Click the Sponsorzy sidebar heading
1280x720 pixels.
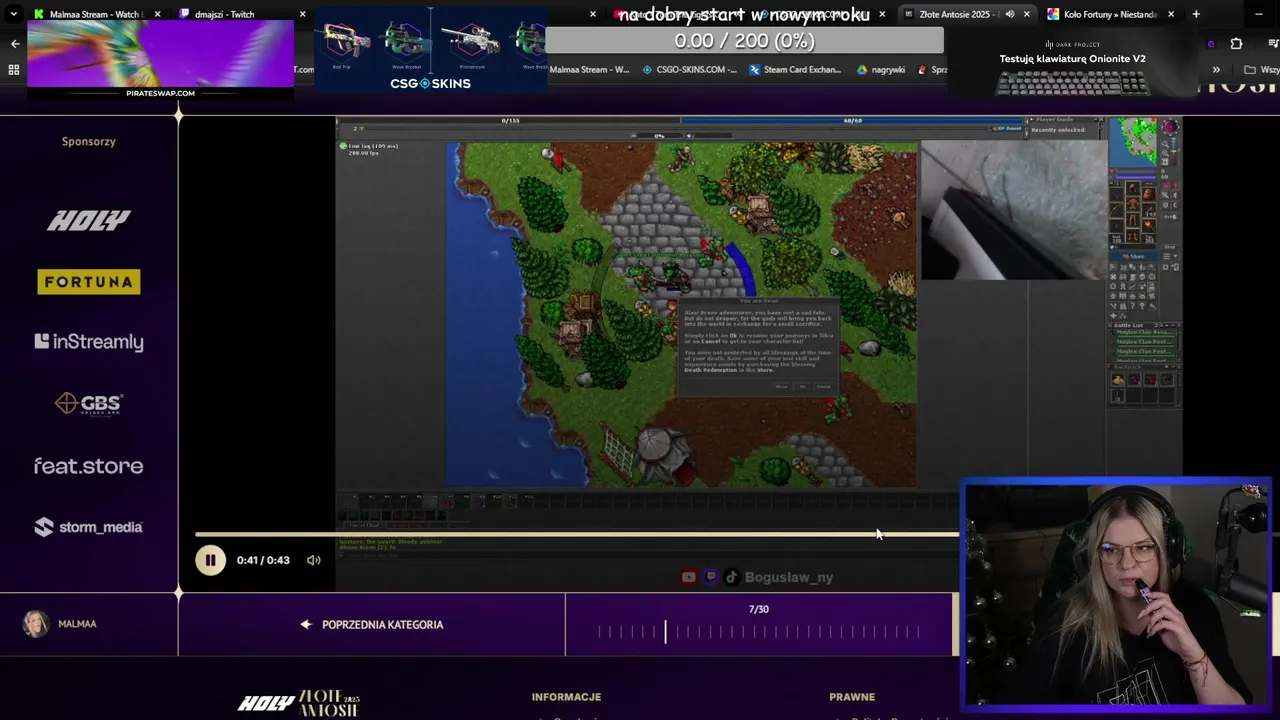click(x=89, y=141)
